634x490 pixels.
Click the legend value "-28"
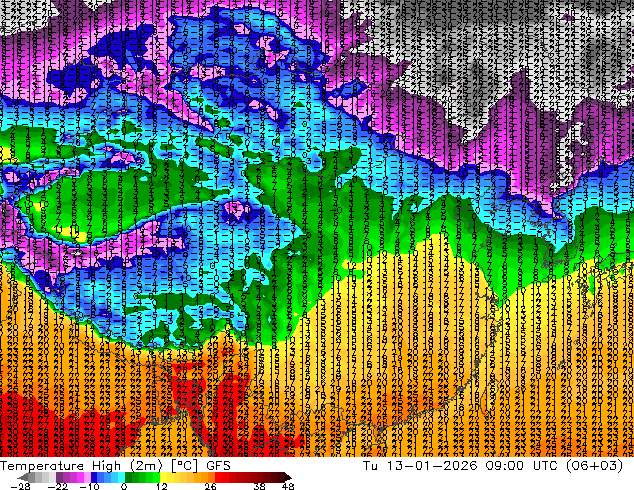tap(20, 486)
